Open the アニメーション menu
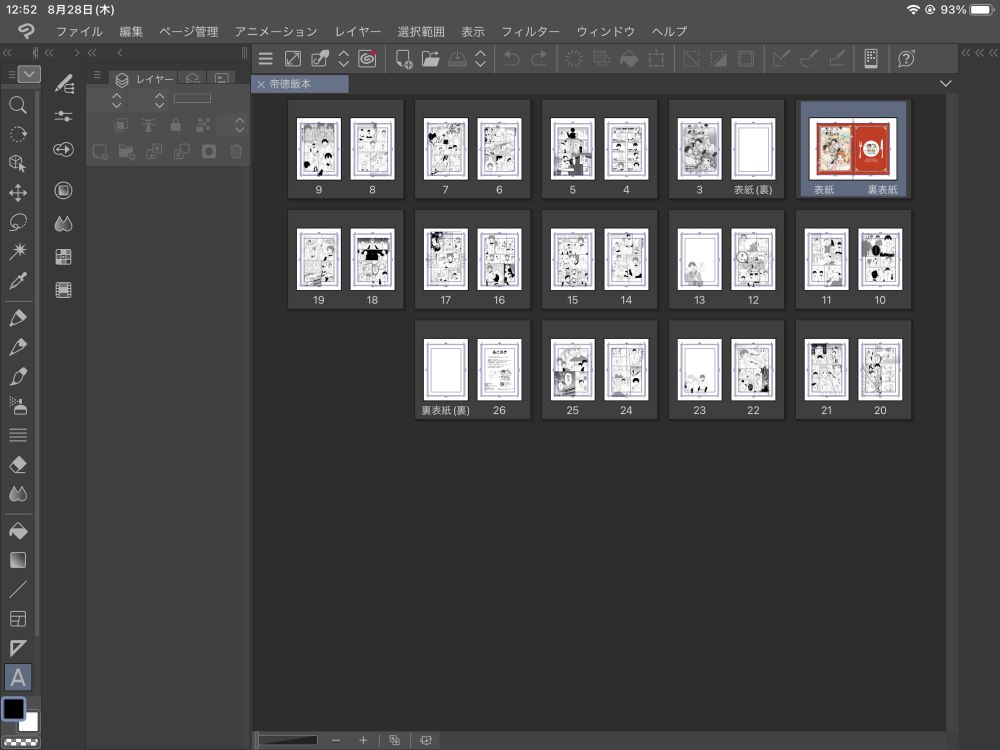This screenshot has height=750, width=1000. (276, 31)
